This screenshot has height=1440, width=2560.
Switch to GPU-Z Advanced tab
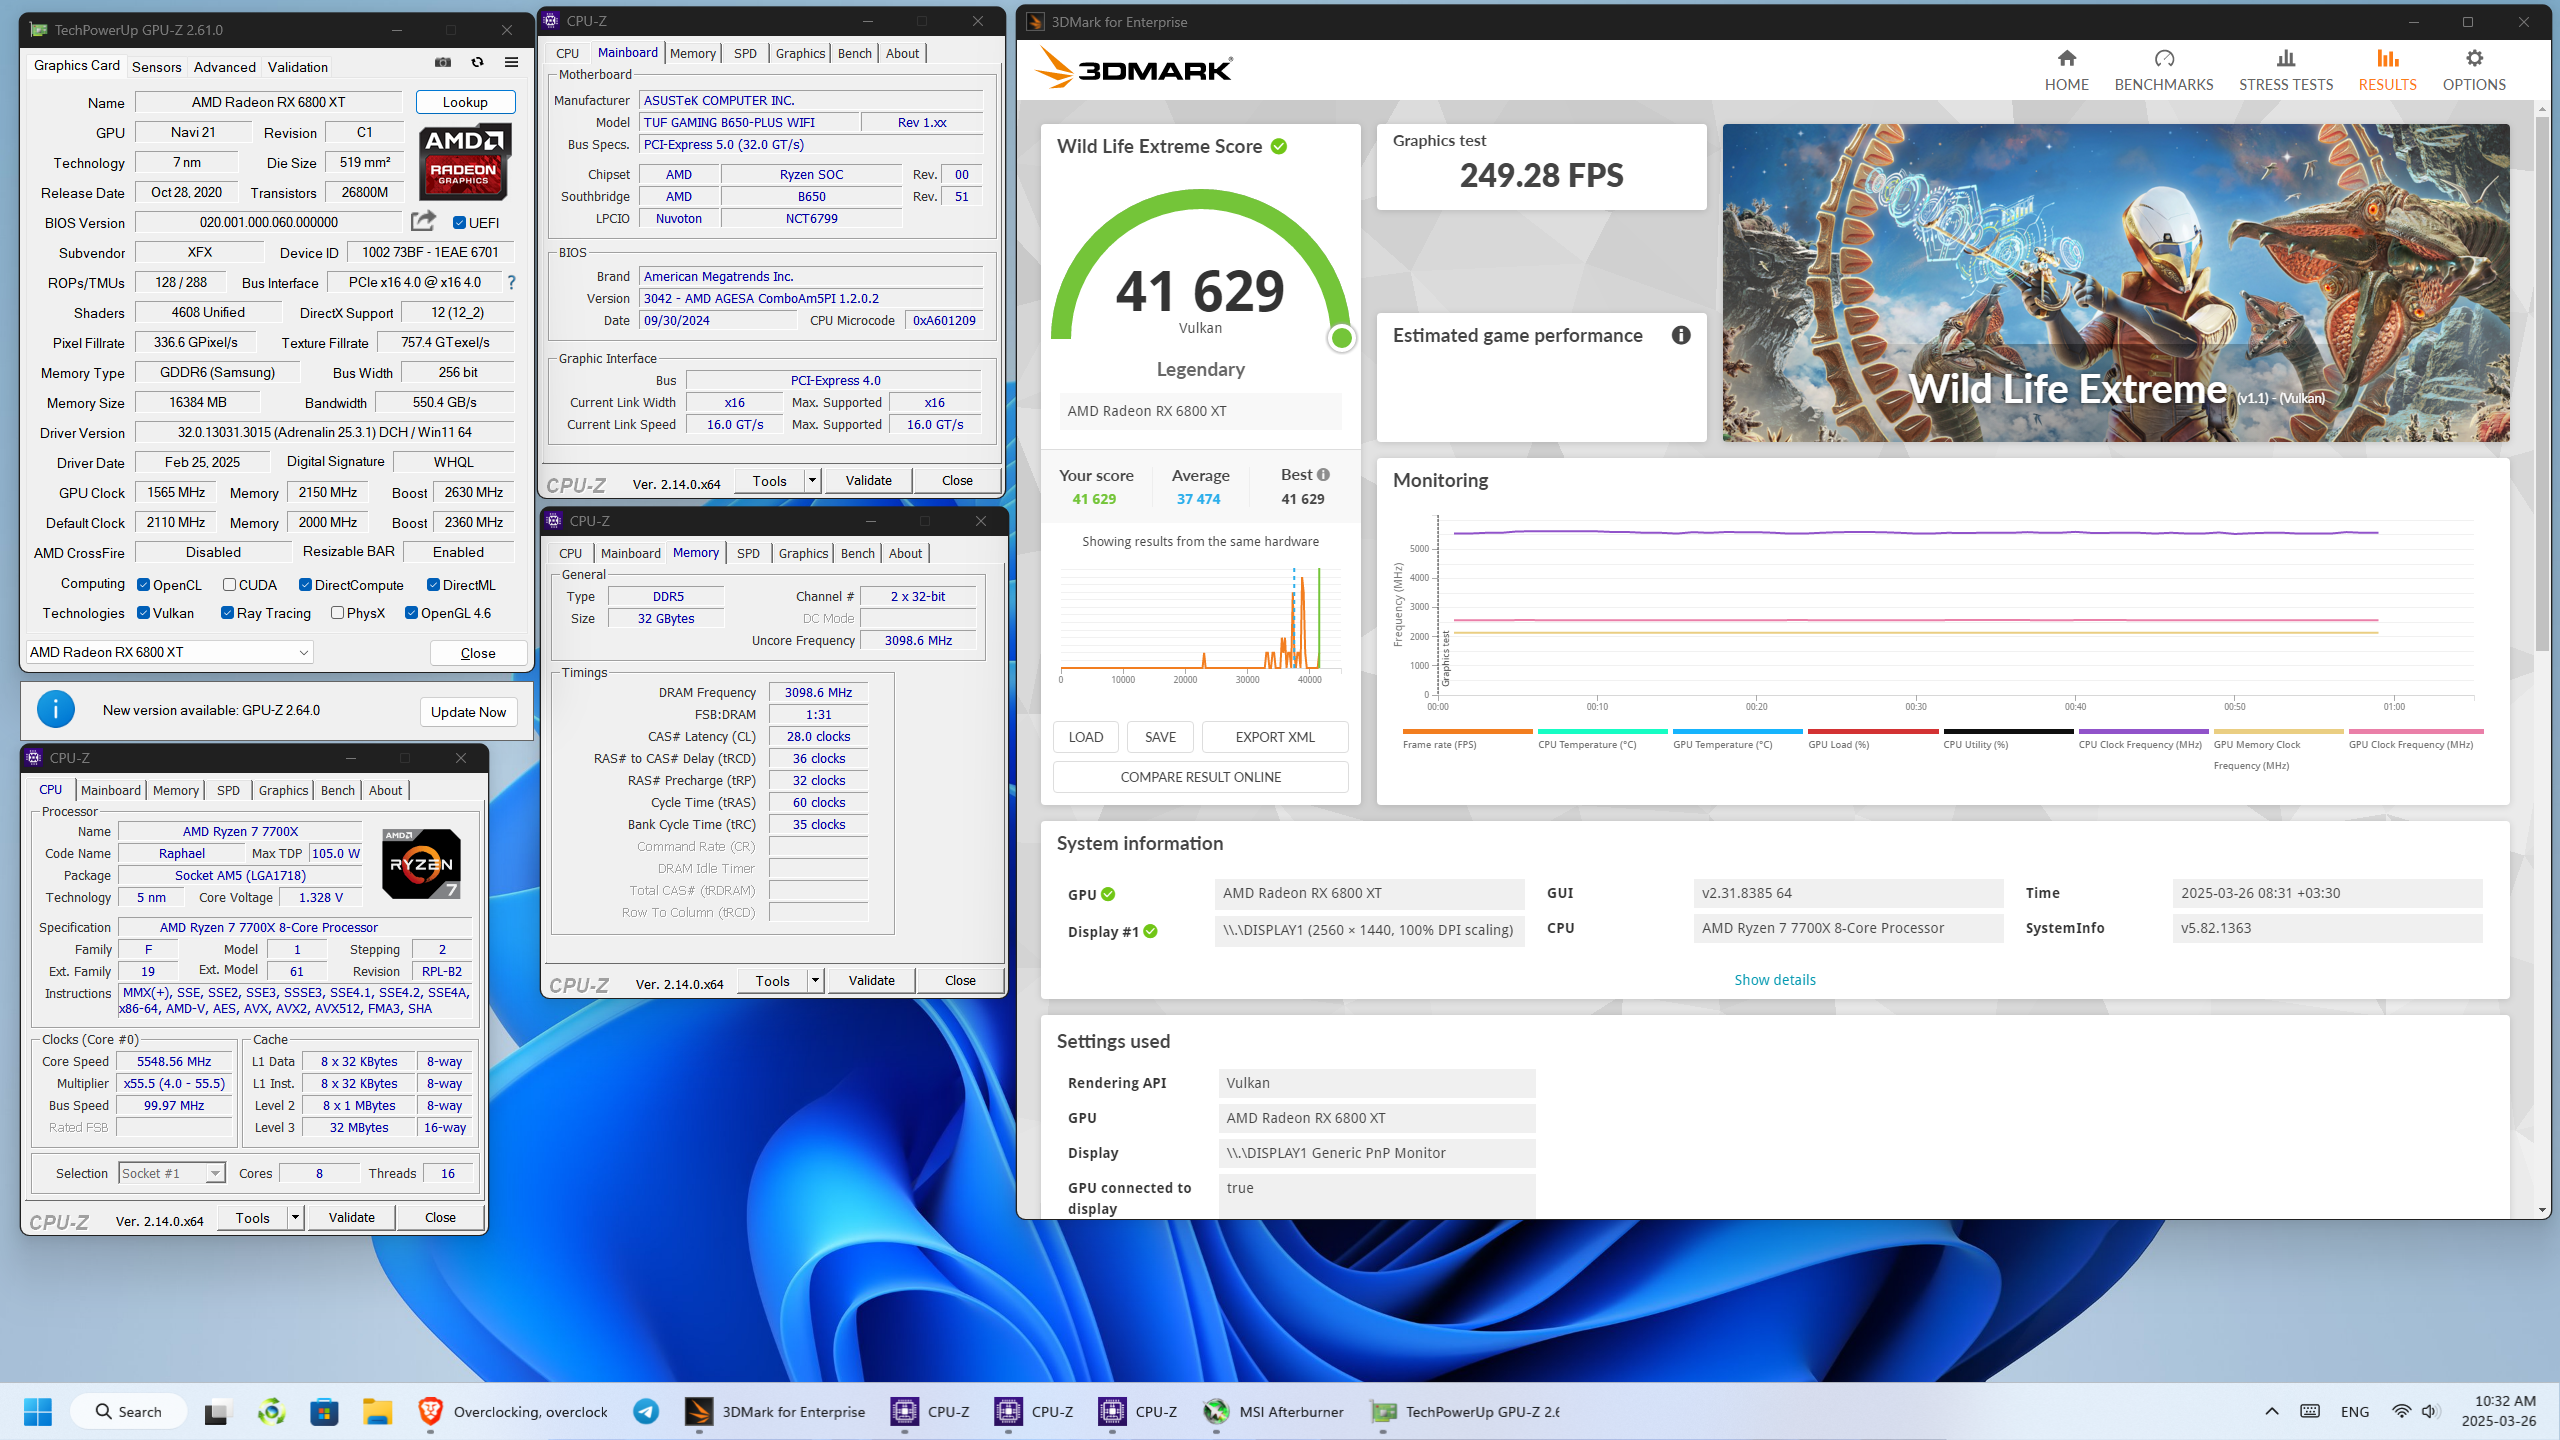tap(225, 67)
